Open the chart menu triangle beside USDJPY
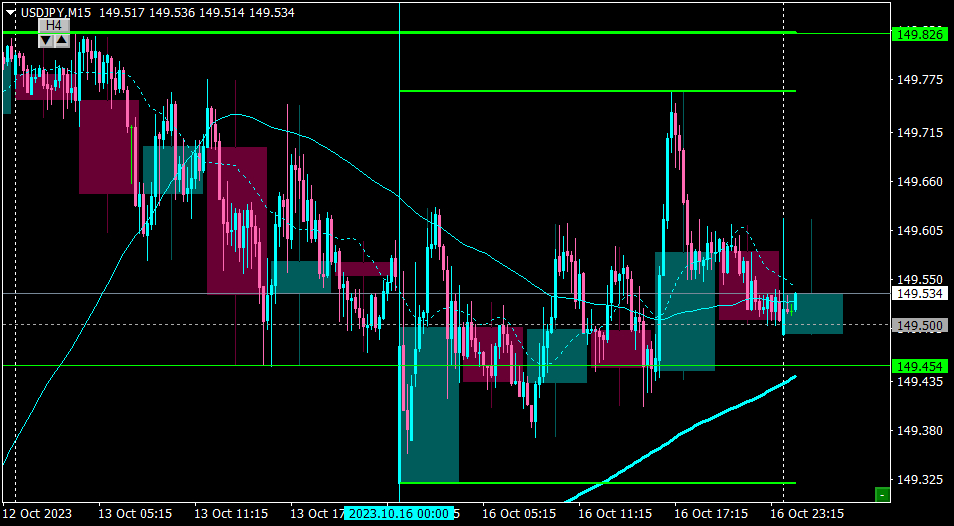Screen dimensions: 954x526 [11, 12]
